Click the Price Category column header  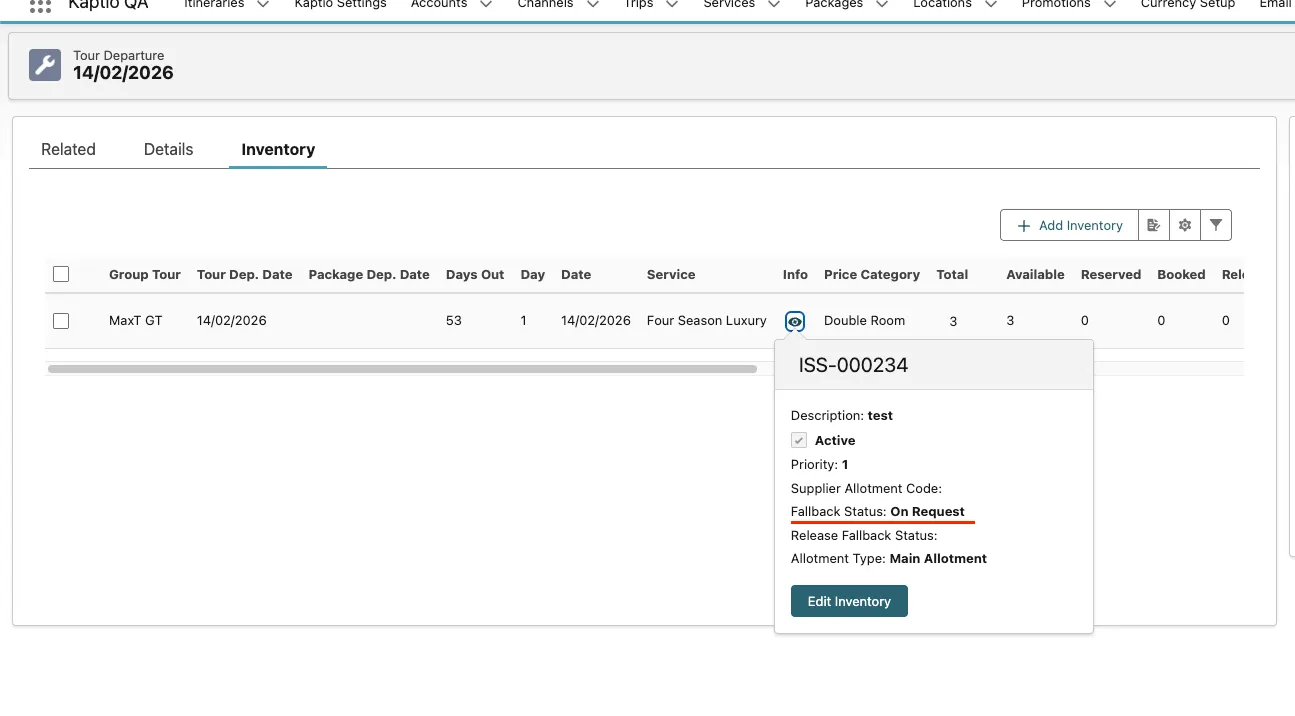871,274
